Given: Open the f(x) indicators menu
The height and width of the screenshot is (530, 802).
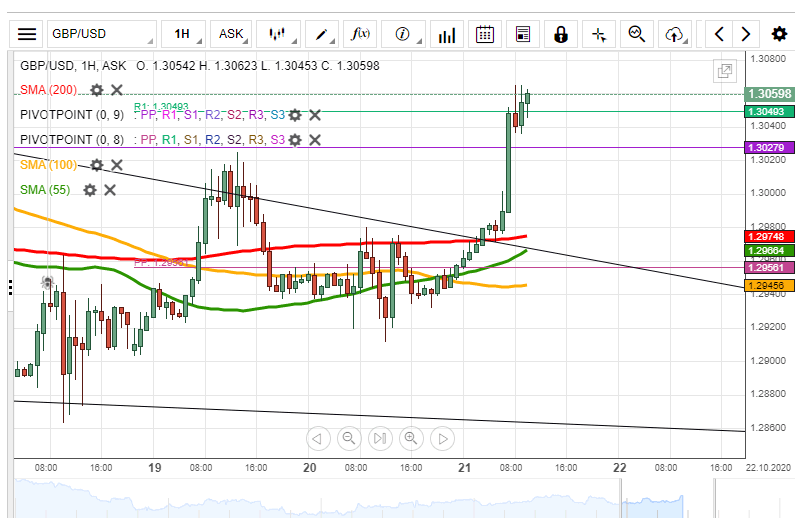Looking at the screenshot, I should 361,34.
